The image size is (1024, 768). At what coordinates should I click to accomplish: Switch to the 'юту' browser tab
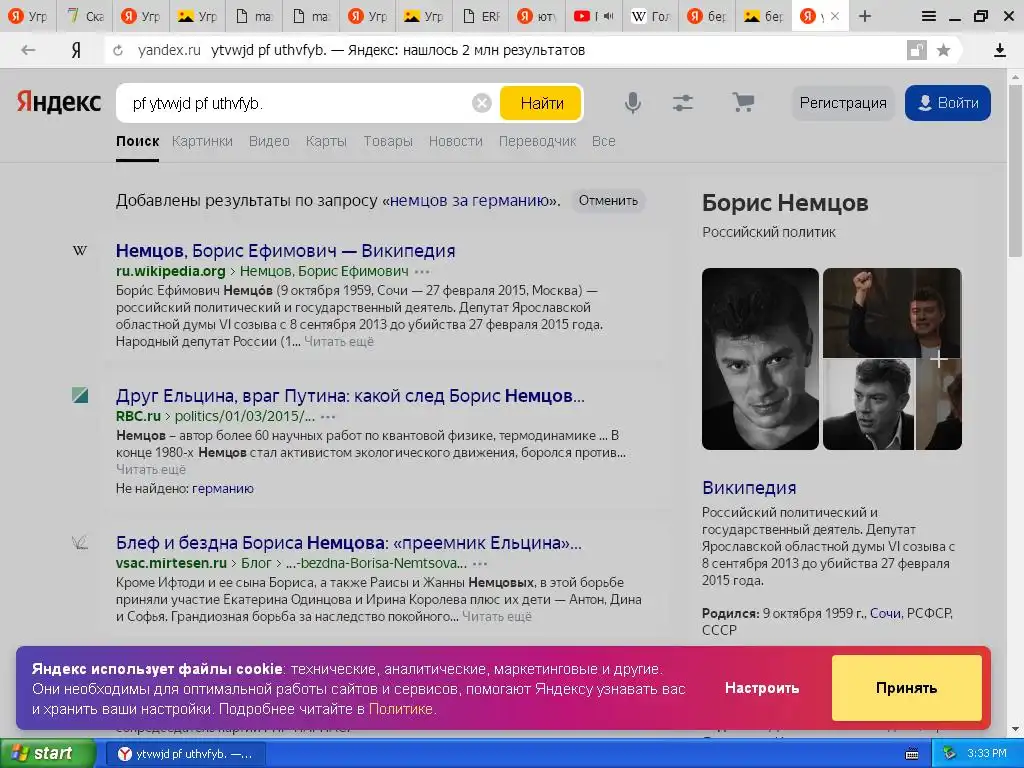[536, 16]
